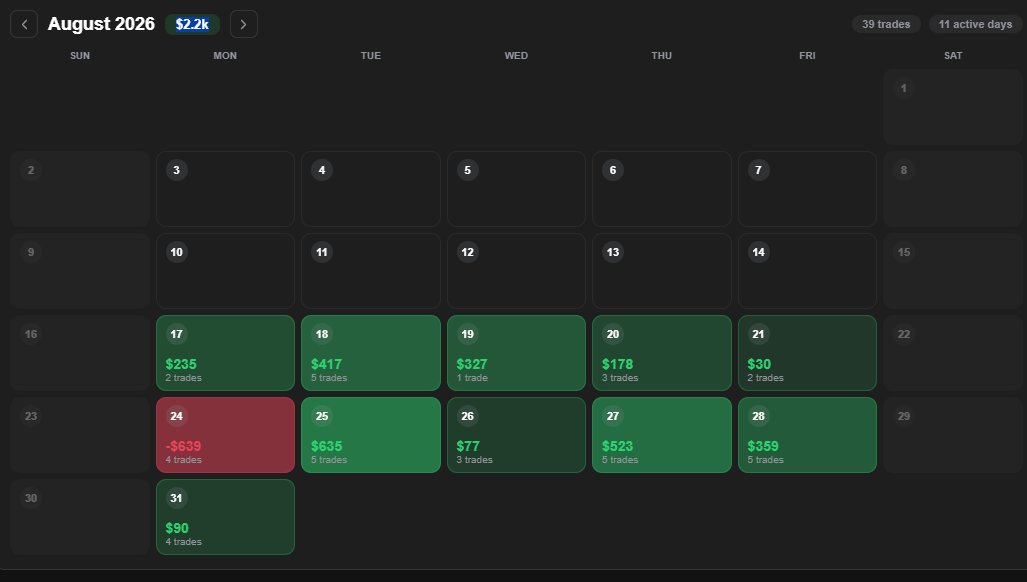Click the $90 profit value

tap(177, 528)
